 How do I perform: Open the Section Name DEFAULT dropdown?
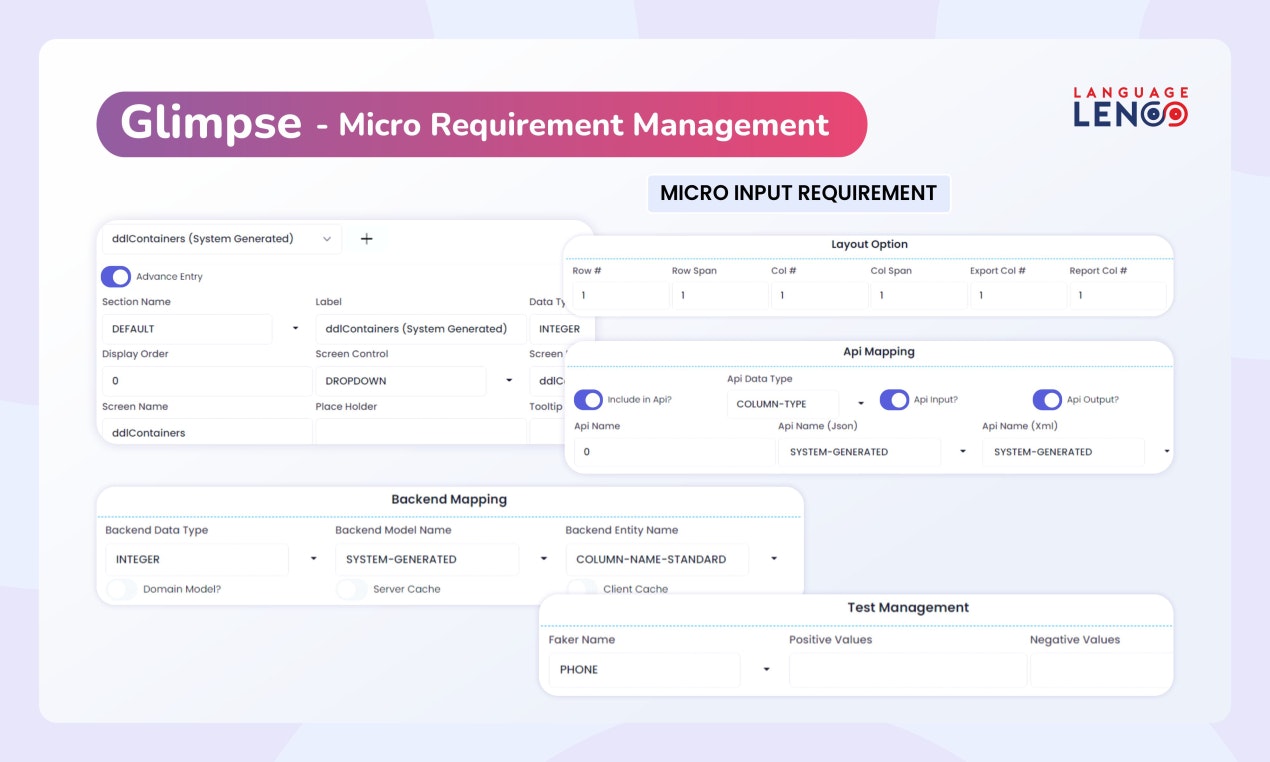pos(202,329)
